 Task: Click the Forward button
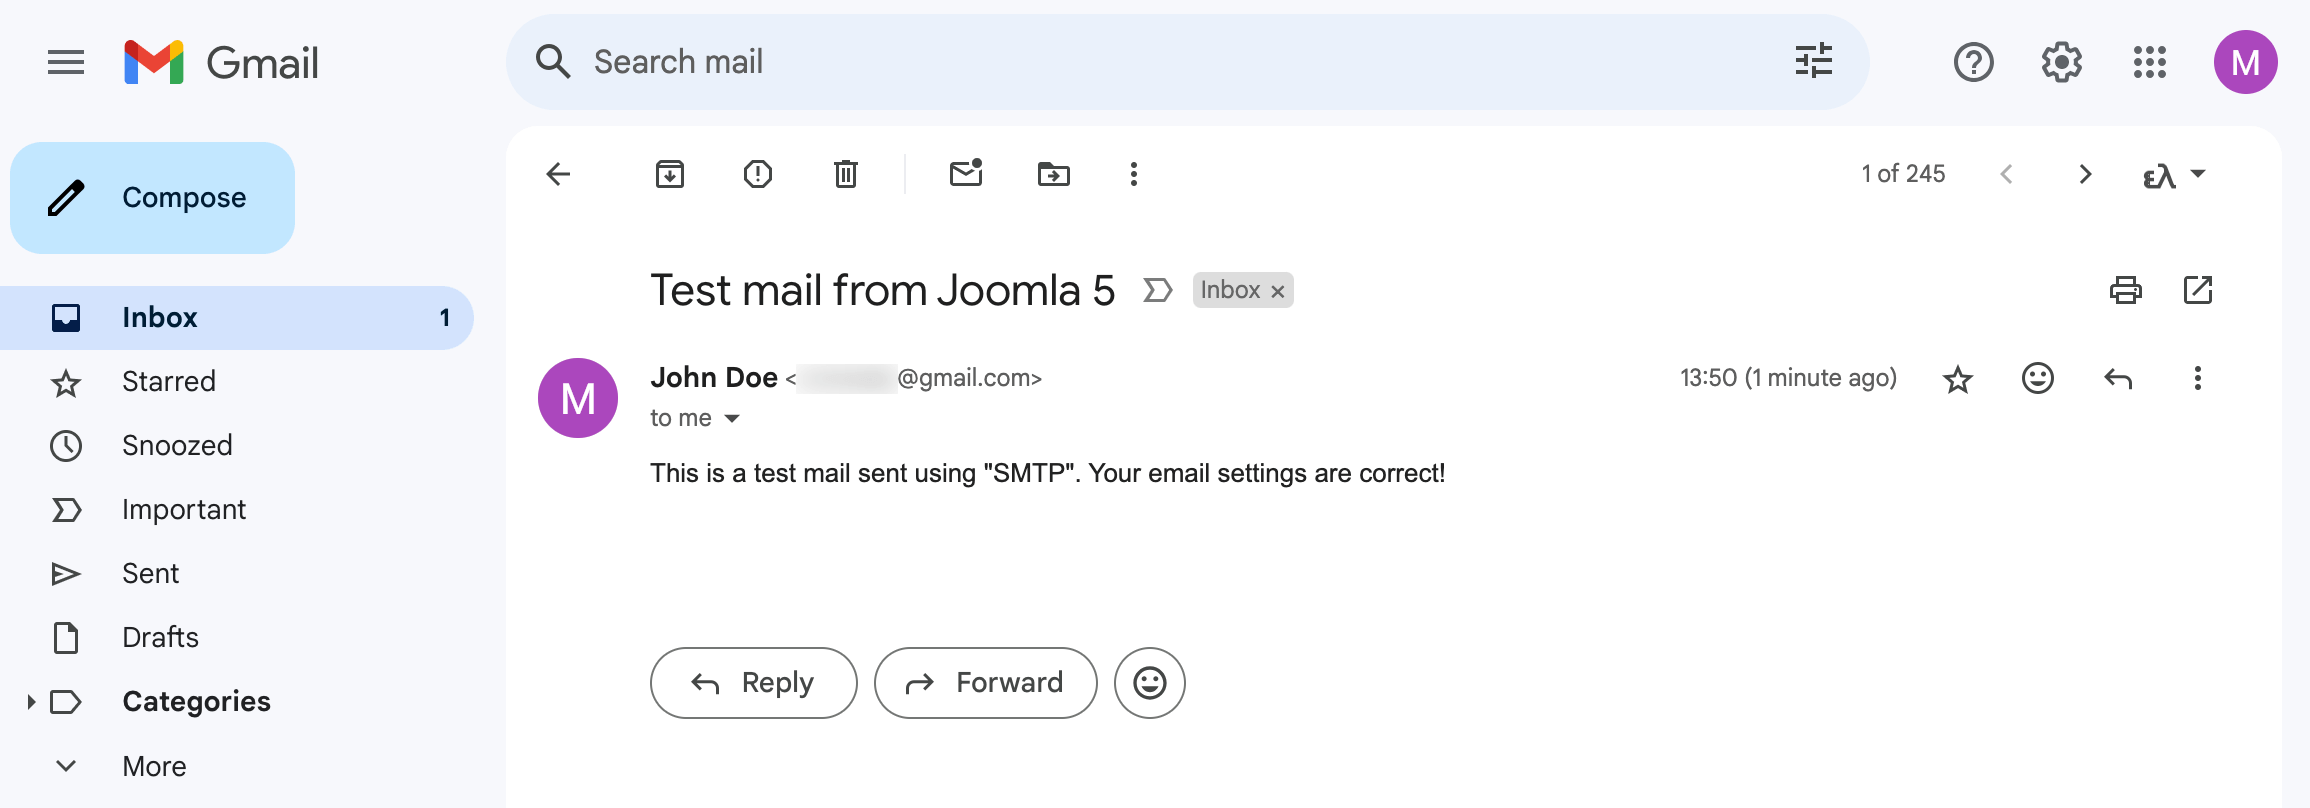coord(986,683)
